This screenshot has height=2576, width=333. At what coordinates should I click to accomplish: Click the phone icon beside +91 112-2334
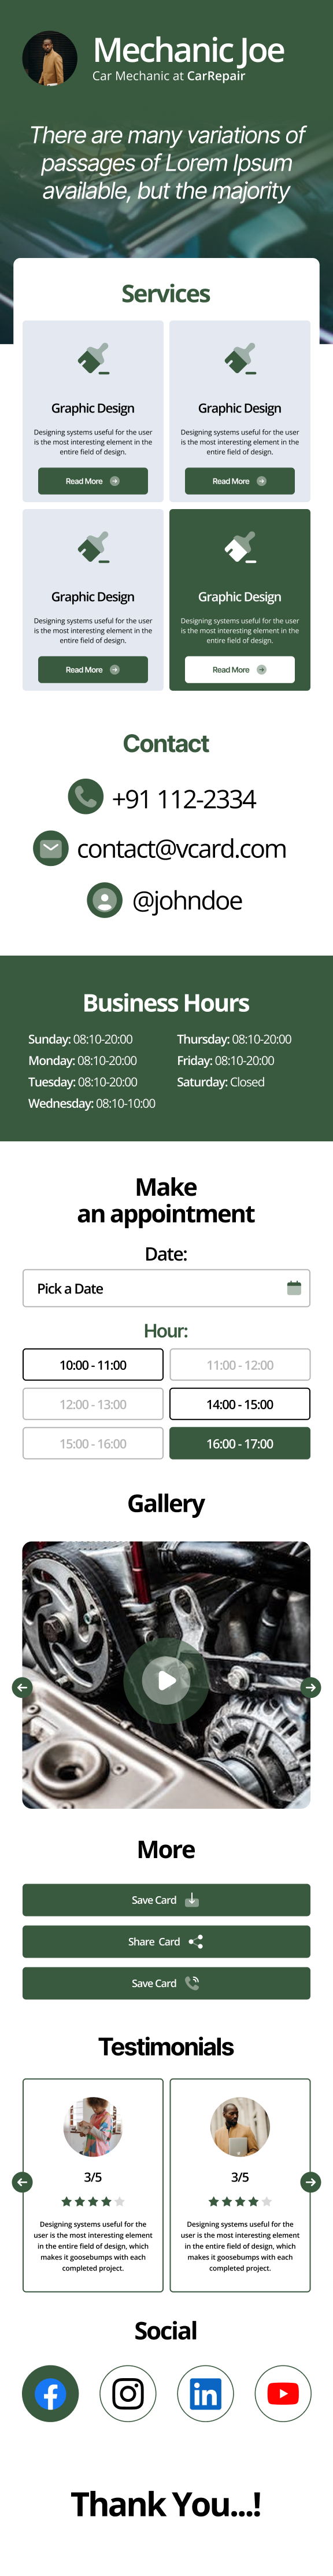[86, 796]
